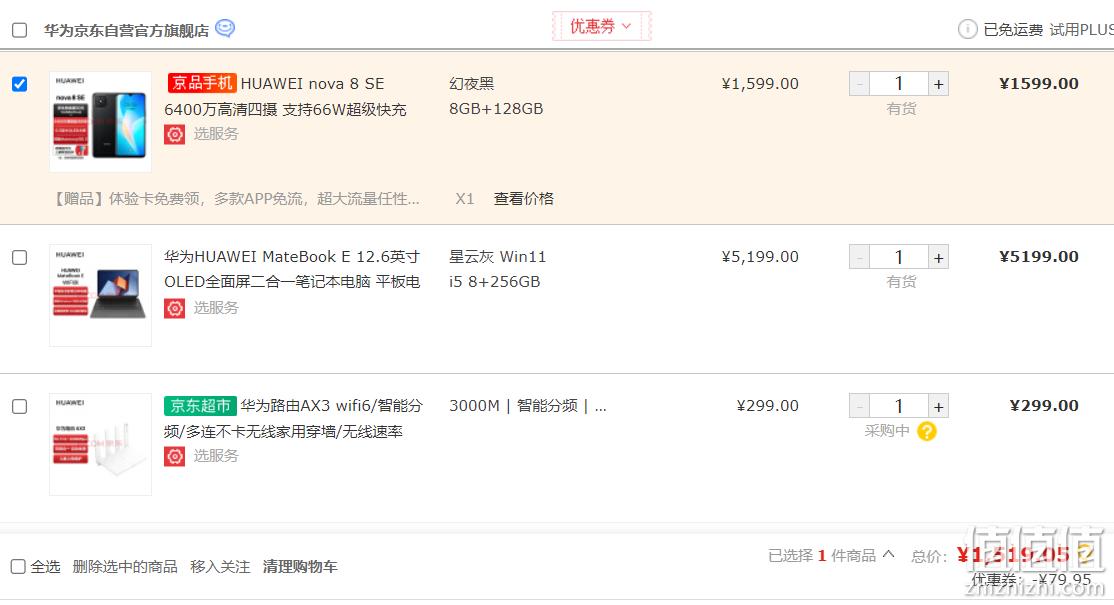This screenshot has height=605, width=1114.
Task: Select the 华为京东自营官方旗舰店 store checkbox
Action: coord(20,30)
